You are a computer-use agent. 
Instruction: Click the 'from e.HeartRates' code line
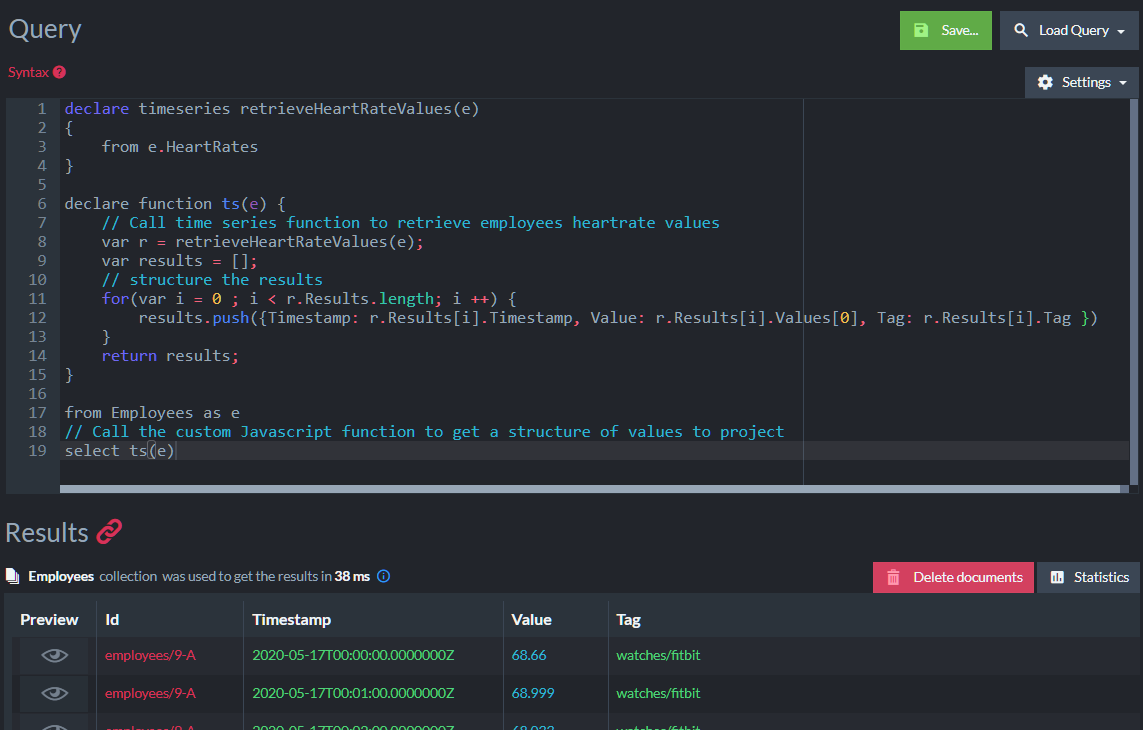[179, 147]
